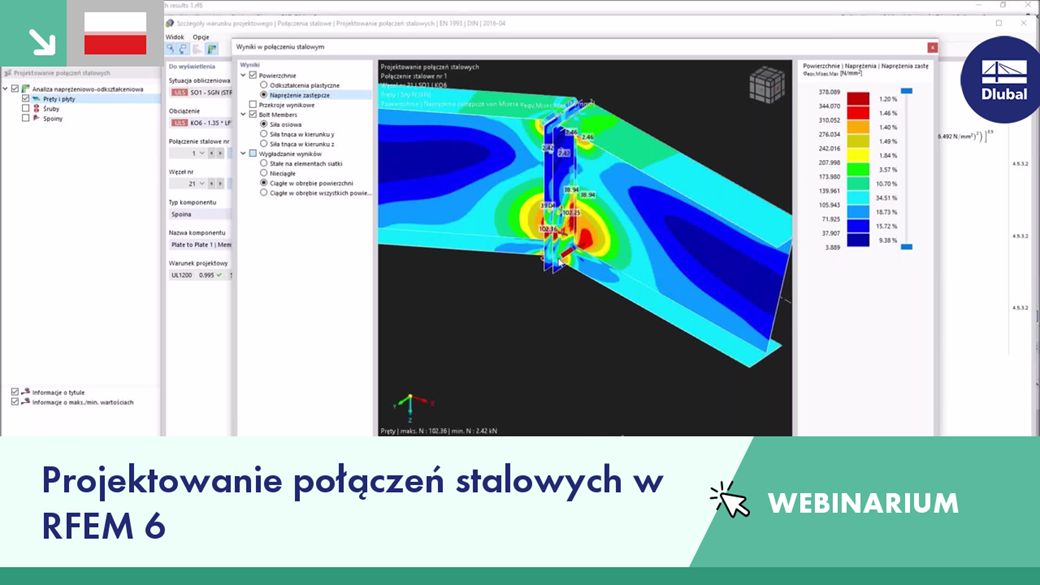The image size is (1040, 585).
Task: Select Siła tnąca w kierunku z
Action: 263,144
